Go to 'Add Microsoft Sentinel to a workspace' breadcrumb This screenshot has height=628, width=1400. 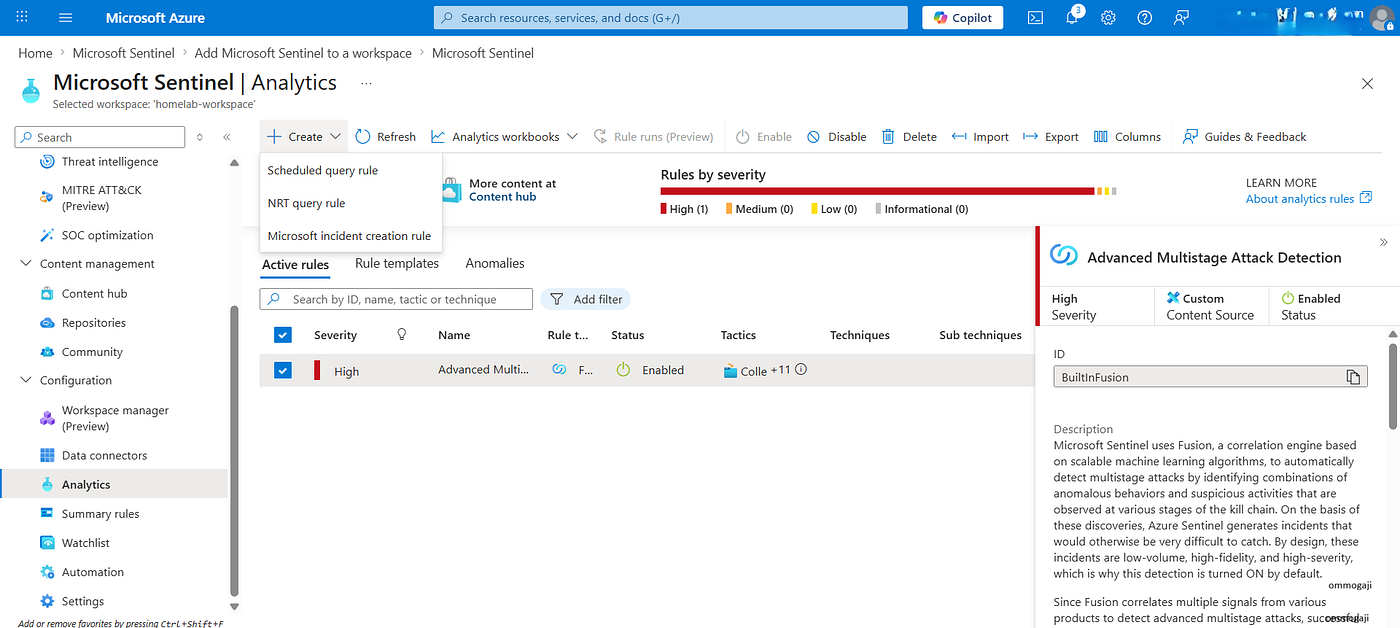click(303, 53)
